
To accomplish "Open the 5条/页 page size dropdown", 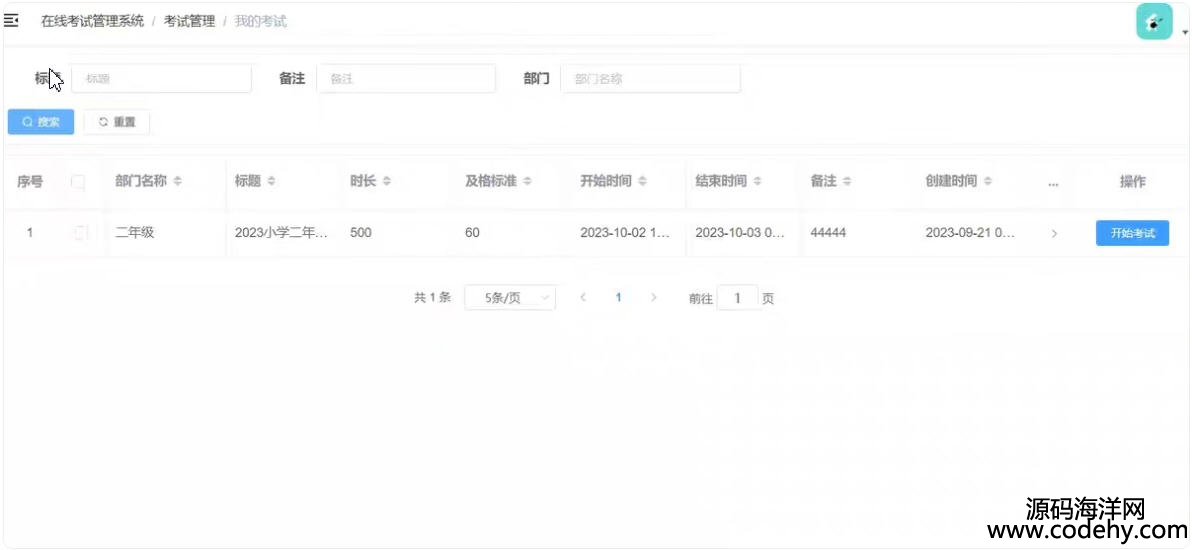I will [510, 297].
